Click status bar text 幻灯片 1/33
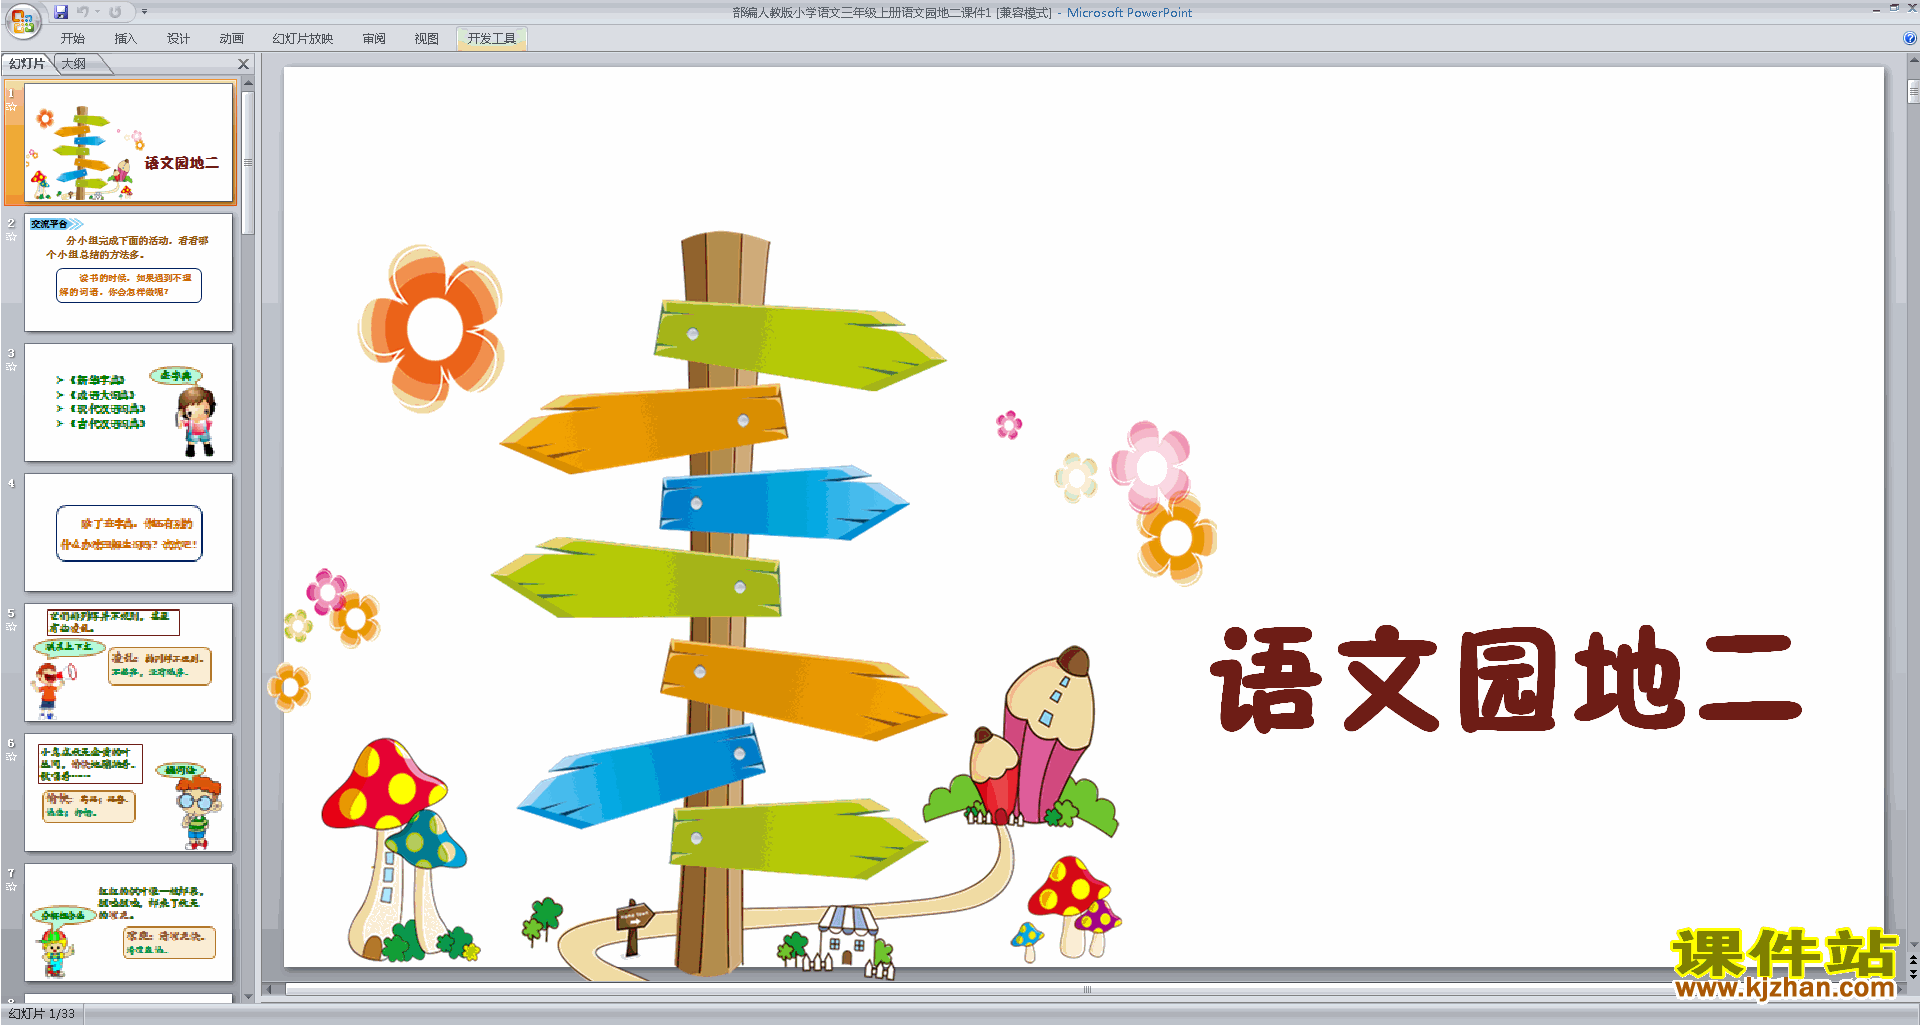This screenshot has width=1920, height=1025. 42,1014
